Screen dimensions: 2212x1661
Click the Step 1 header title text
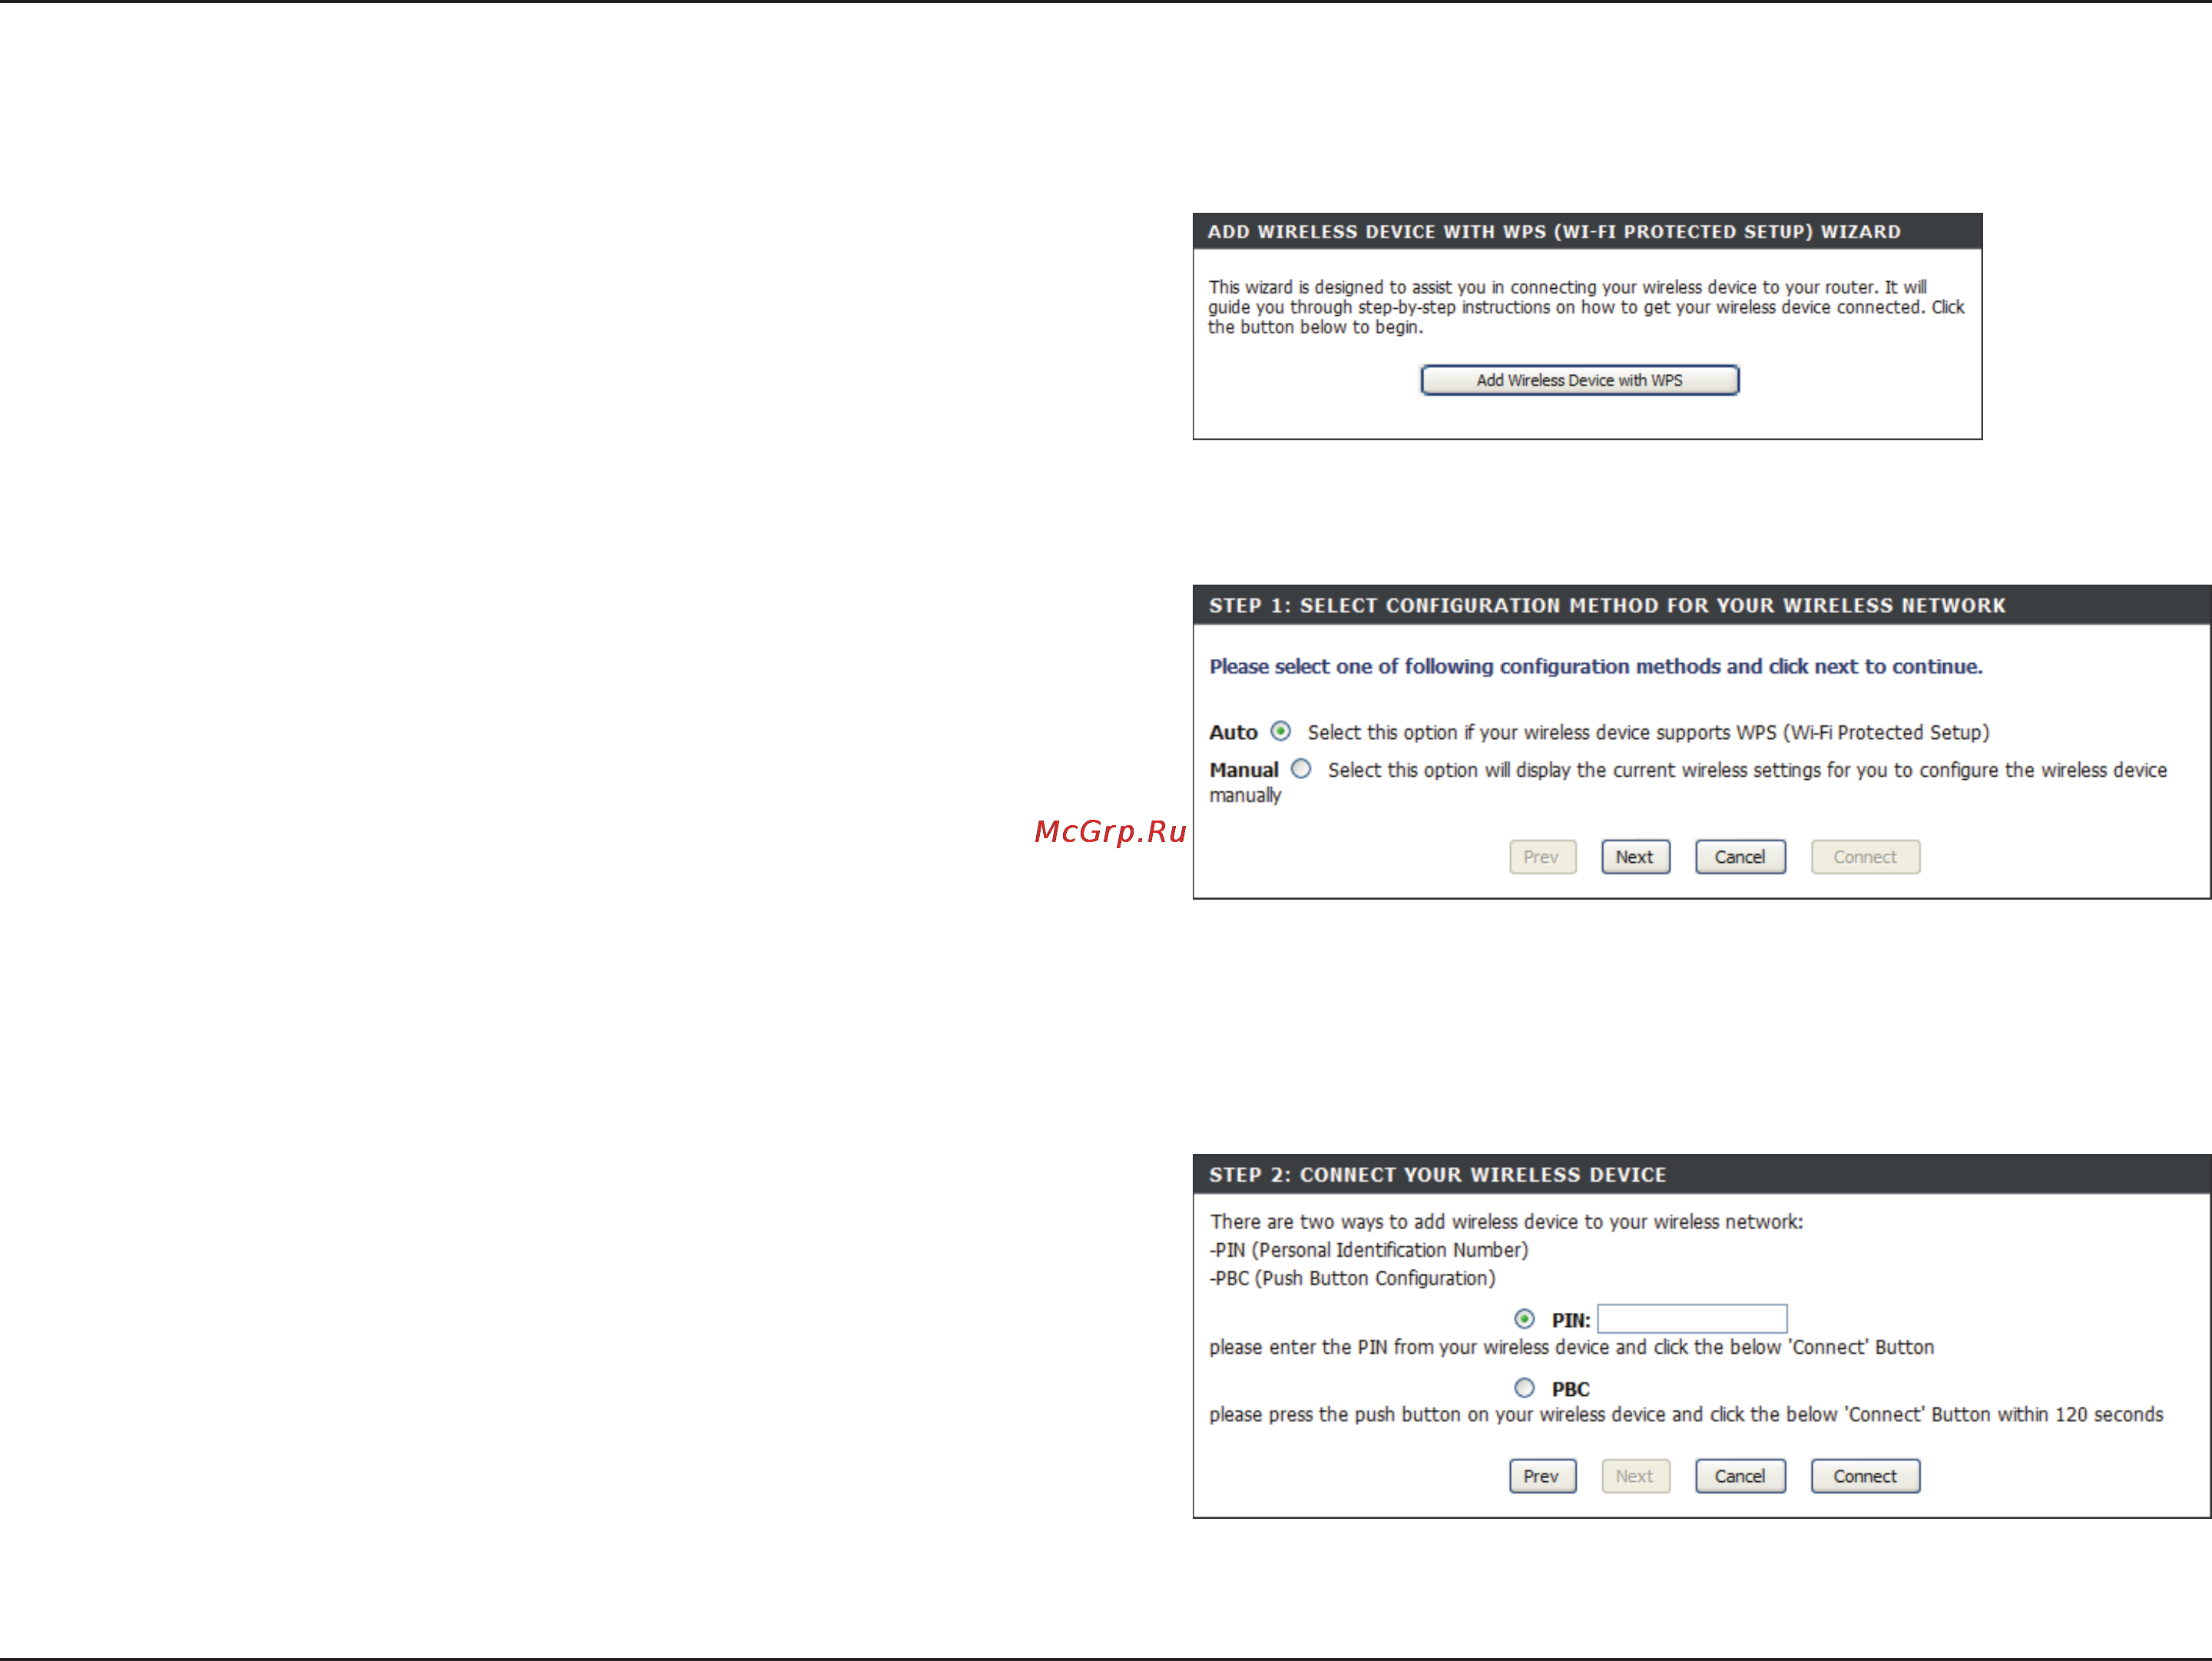pyautogui.click(x=1607, y=606)
